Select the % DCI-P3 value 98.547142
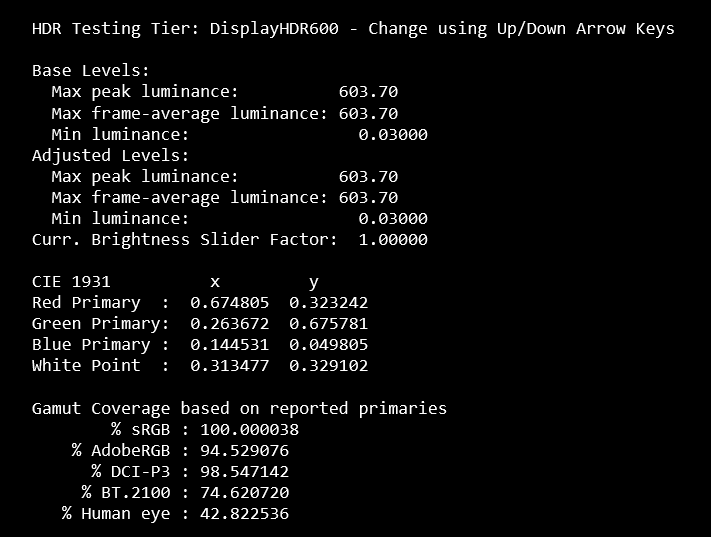The height and width of the screenshot is (537, 711). pyautogui.click(x=244, y=472)
